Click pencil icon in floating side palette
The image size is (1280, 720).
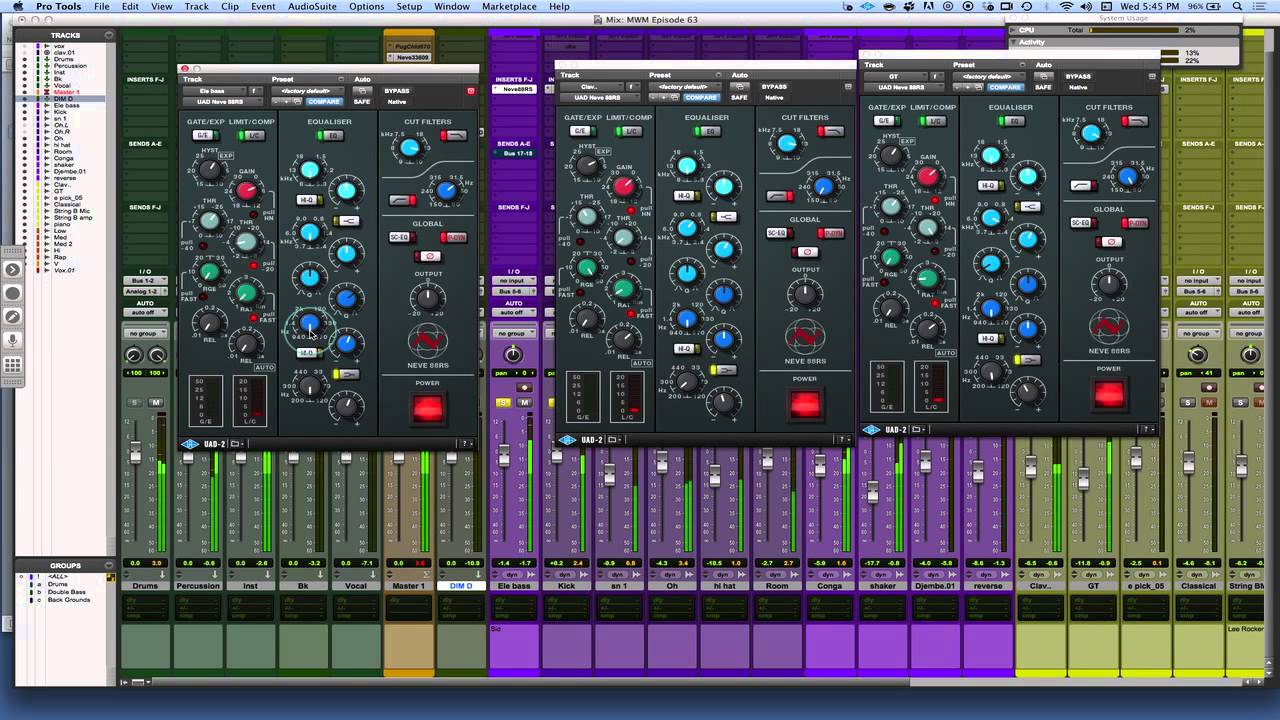(13, 317)
